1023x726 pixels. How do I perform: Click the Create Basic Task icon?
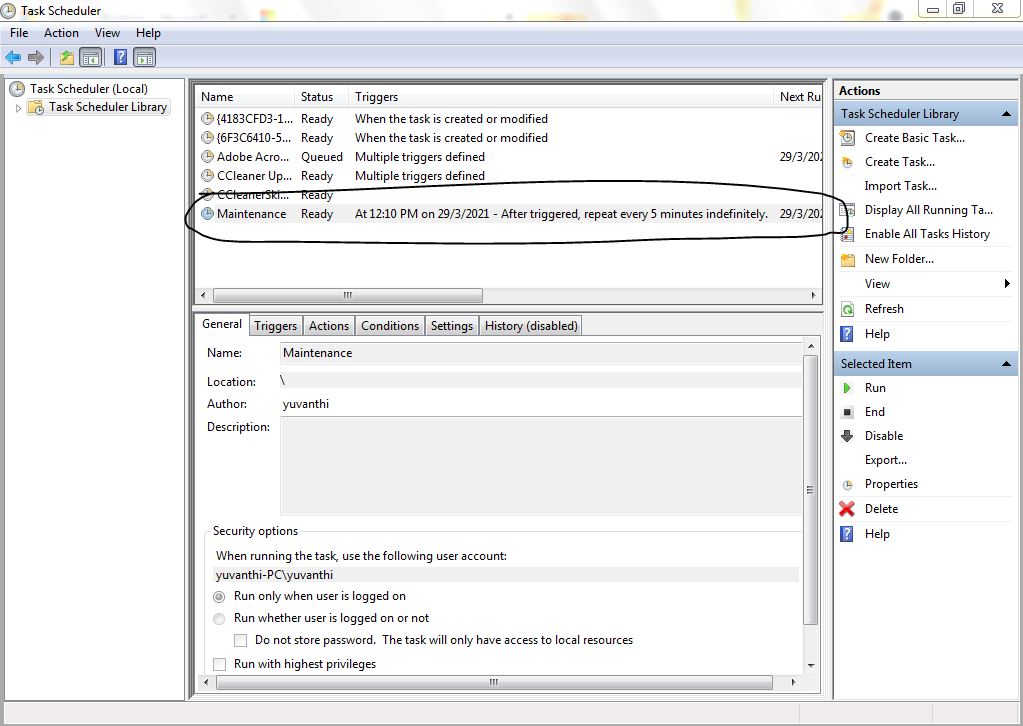tap(847, 138)
